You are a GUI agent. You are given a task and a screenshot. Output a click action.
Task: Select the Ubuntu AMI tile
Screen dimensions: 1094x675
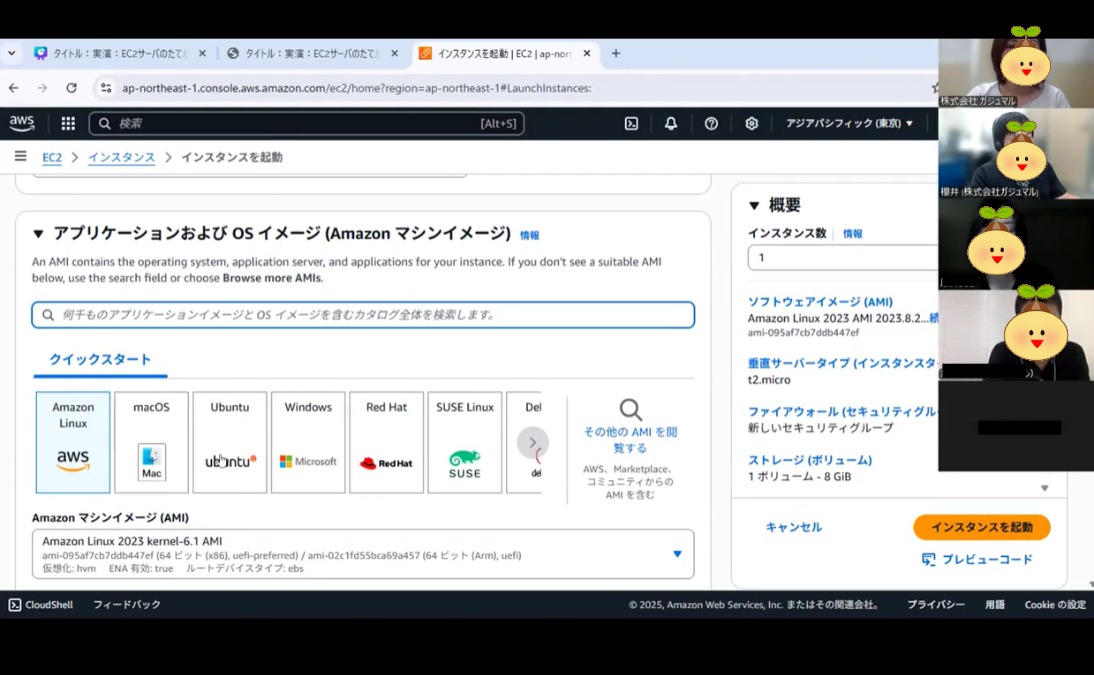click(x=230, y=442)
